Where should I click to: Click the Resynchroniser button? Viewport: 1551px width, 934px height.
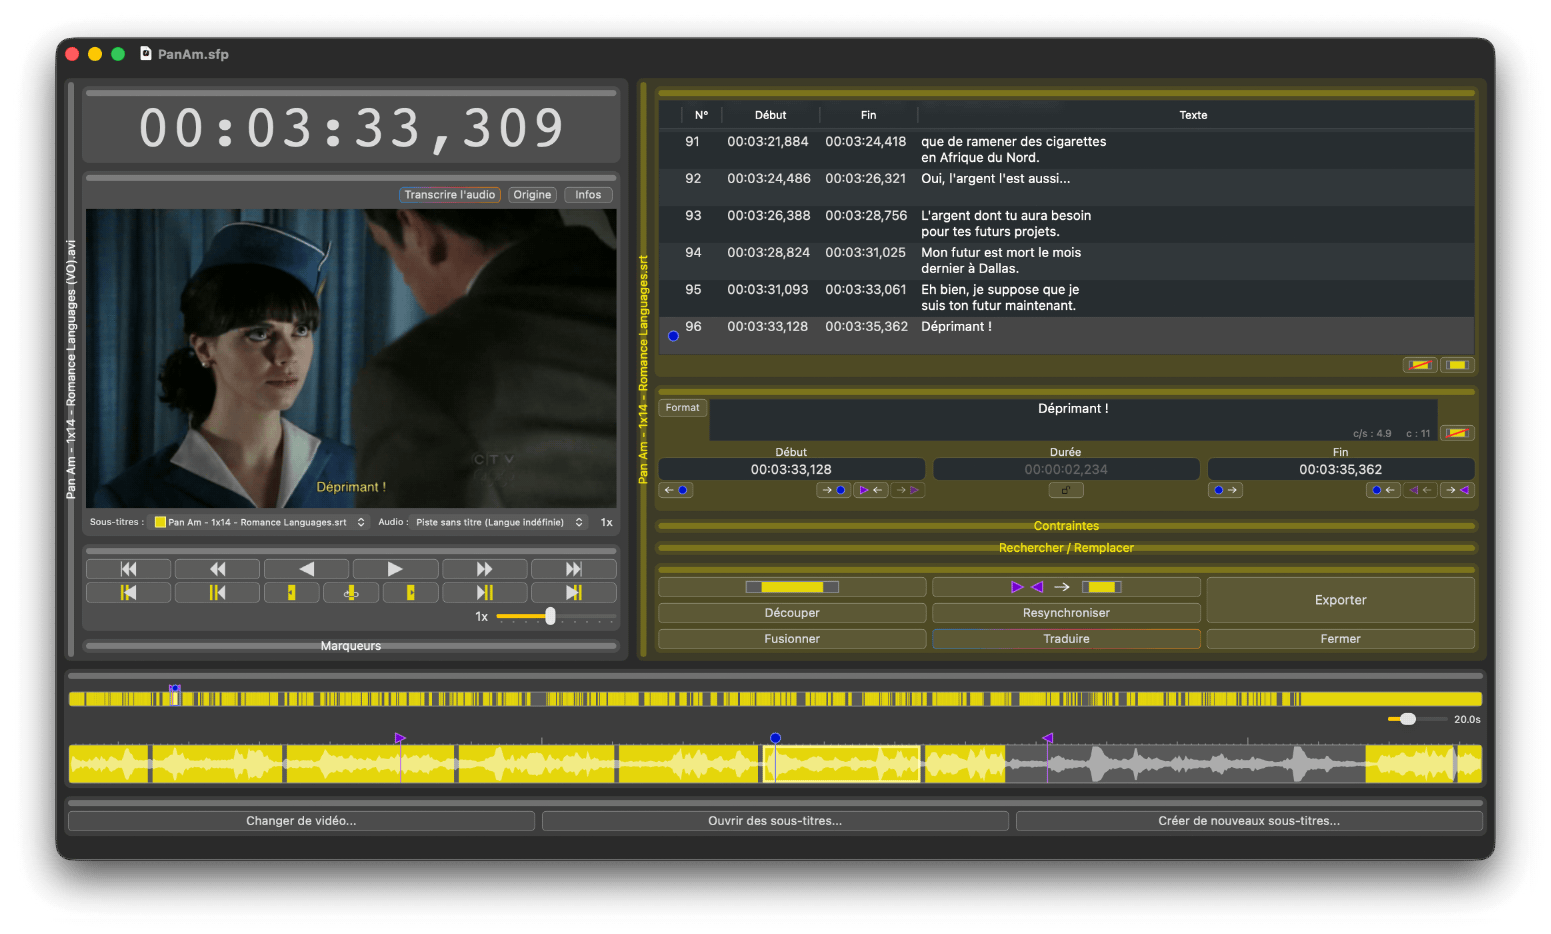click(1066, 613)
